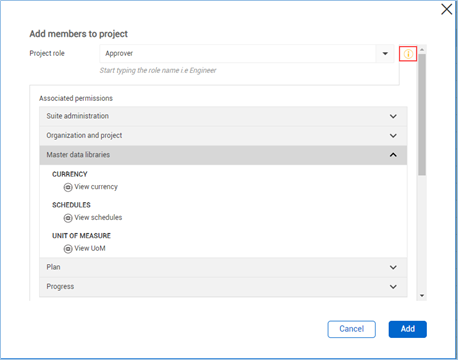The image size is (458, 360).
Task: Click the permissions scrollbar thumb
Action: pos(422,114)
